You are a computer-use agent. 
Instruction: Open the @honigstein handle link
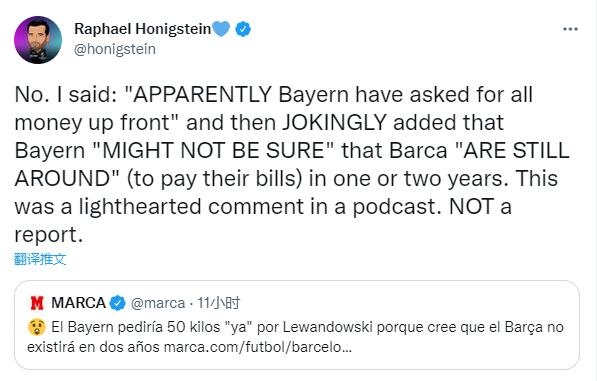[x=115, y=49]
